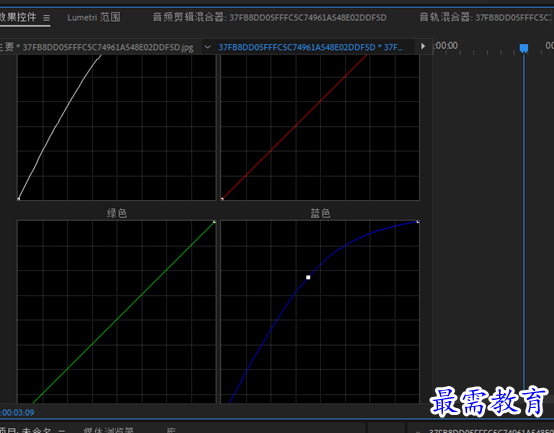This screenshot has height=433, width=554.
Task: Click the blue playhead marker on ruler
Action: tap(524, 49)
